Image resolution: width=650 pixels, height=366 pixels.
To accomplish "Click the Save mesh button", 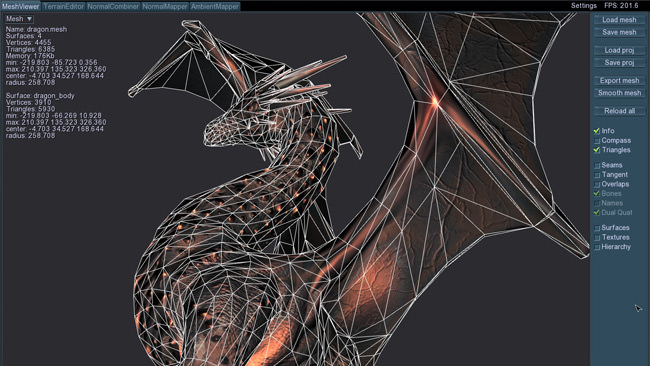I will (619, 32).
